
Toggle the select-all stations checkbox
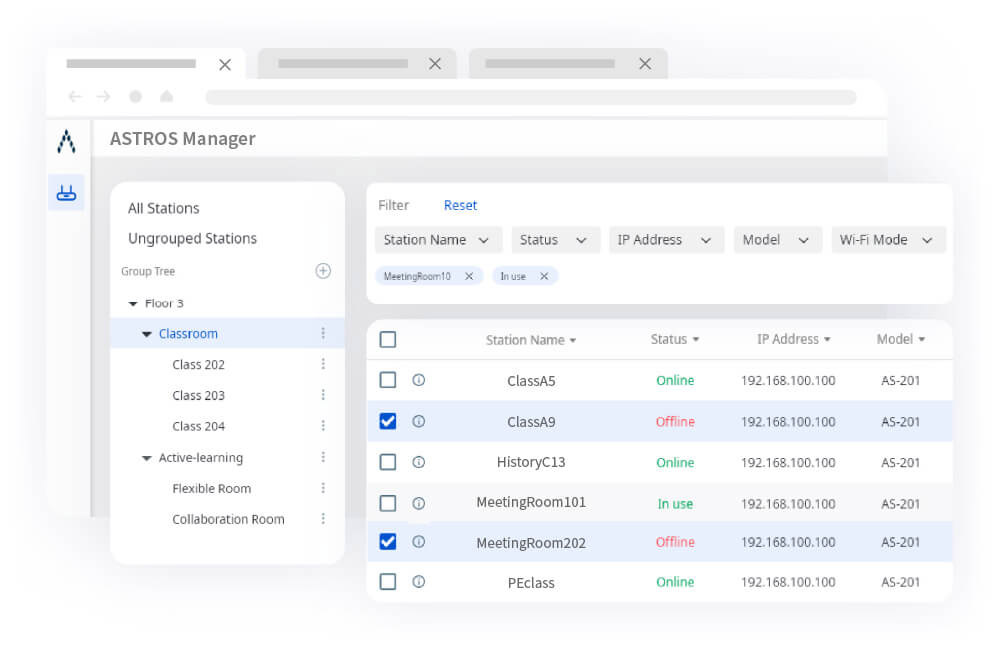pos(388,339)
